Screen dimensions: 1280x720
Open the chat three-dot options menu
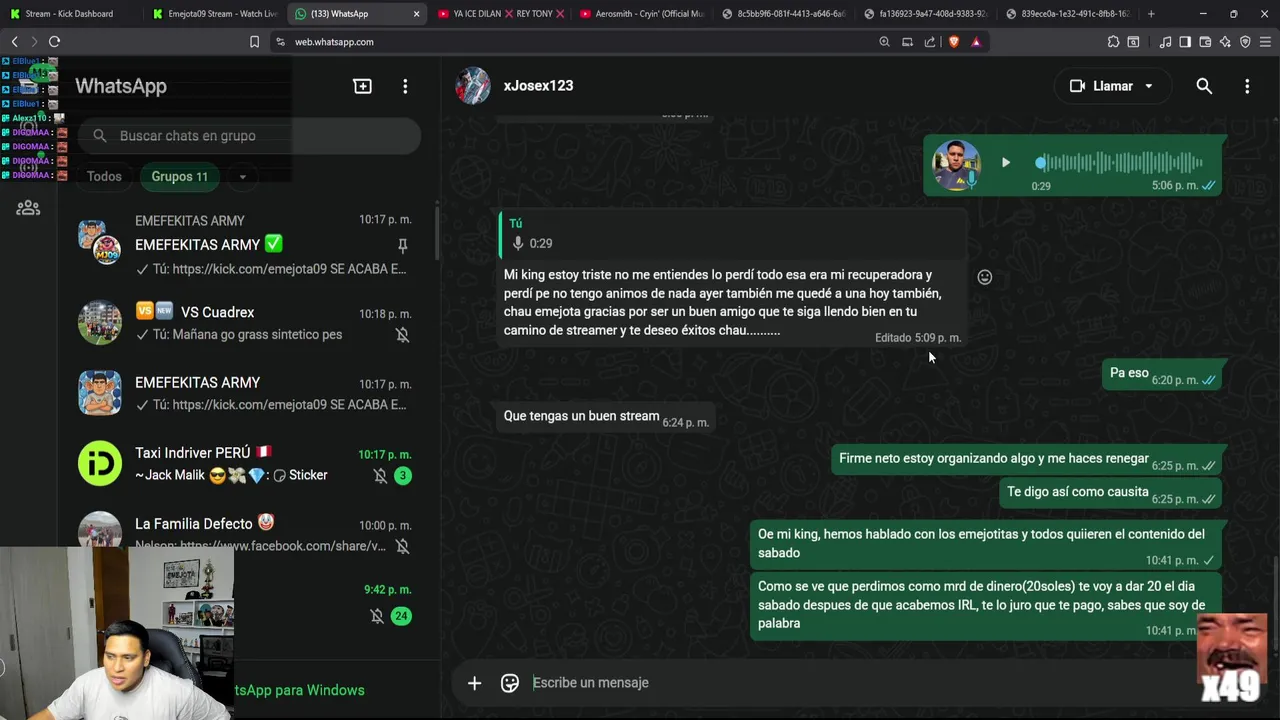[1247, 86]
